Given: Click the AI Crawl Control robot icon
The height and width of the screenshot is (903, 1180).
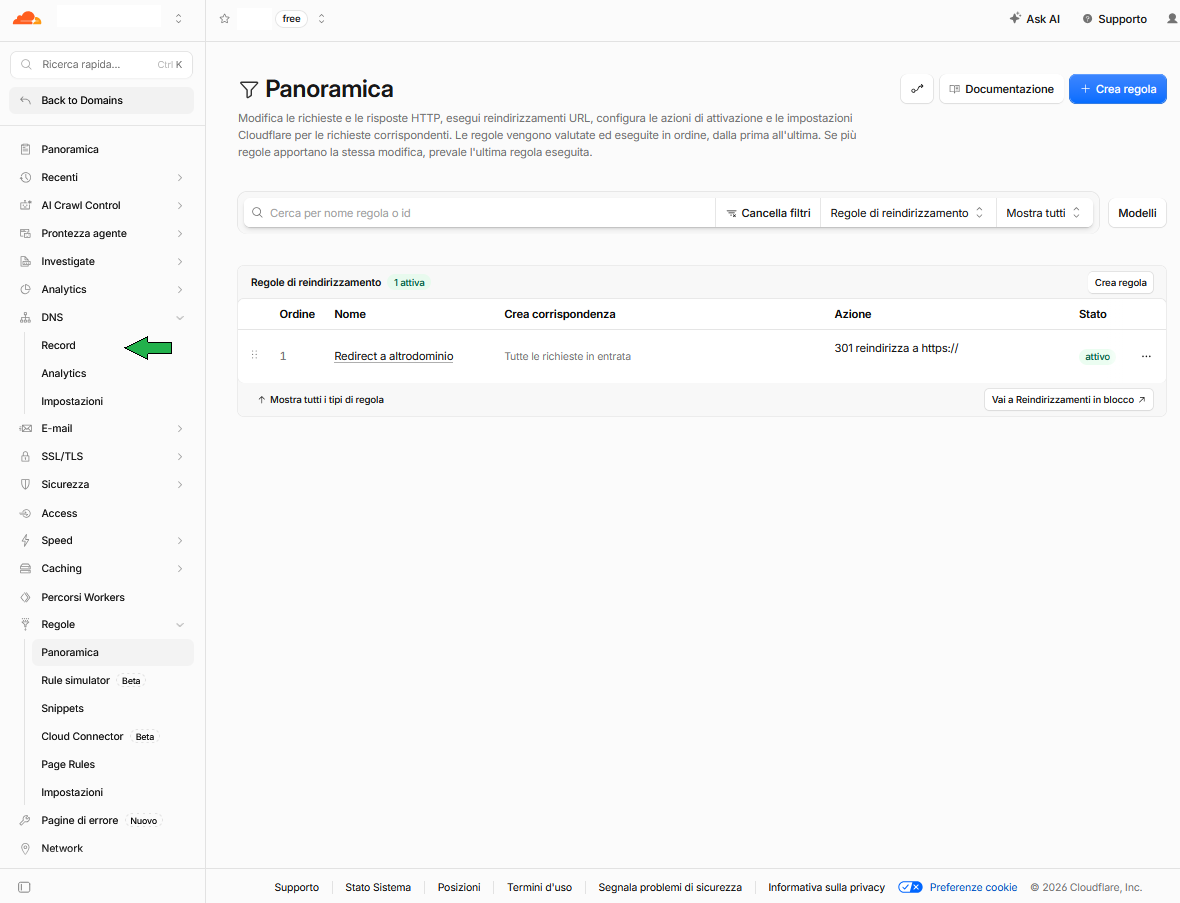Looking at the screenshot, I should [26, 205].
